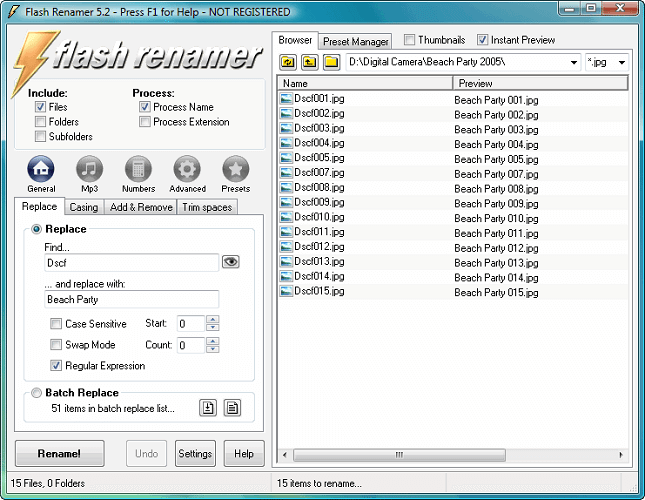The height and width of the screenshot is (500, 645).
Task: Switch to the Preset Manager tab
Action: [x=357, y=41]
